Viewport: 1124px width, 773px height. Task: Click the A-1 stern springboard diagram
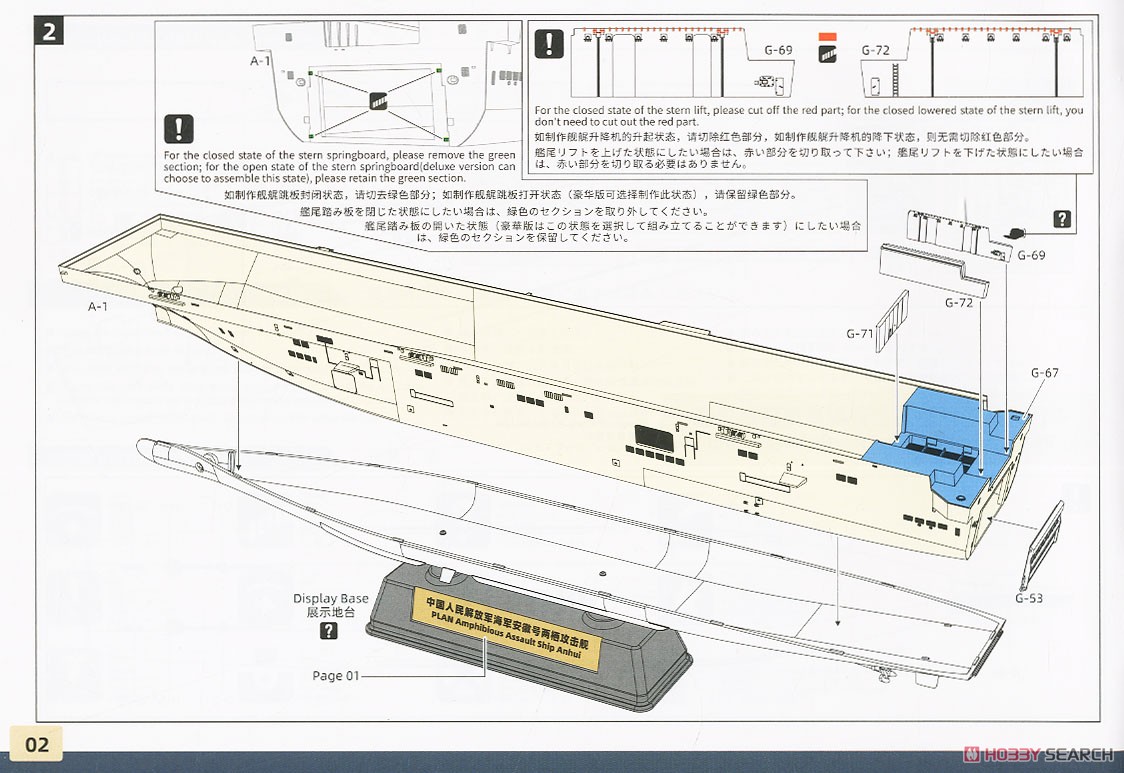tap(389, 82)
